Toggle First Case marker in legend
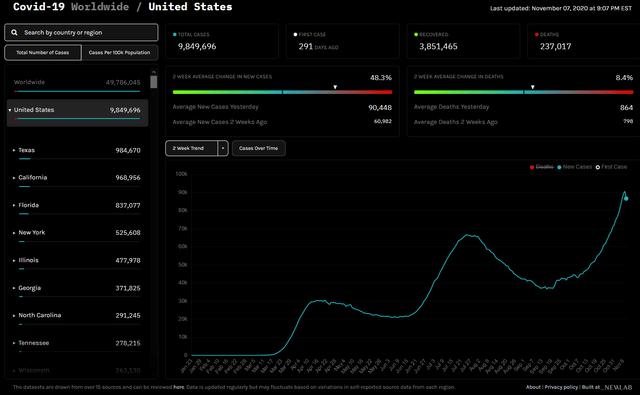The height and width of the screenshot is (395, 640). [x=611, y=167]
